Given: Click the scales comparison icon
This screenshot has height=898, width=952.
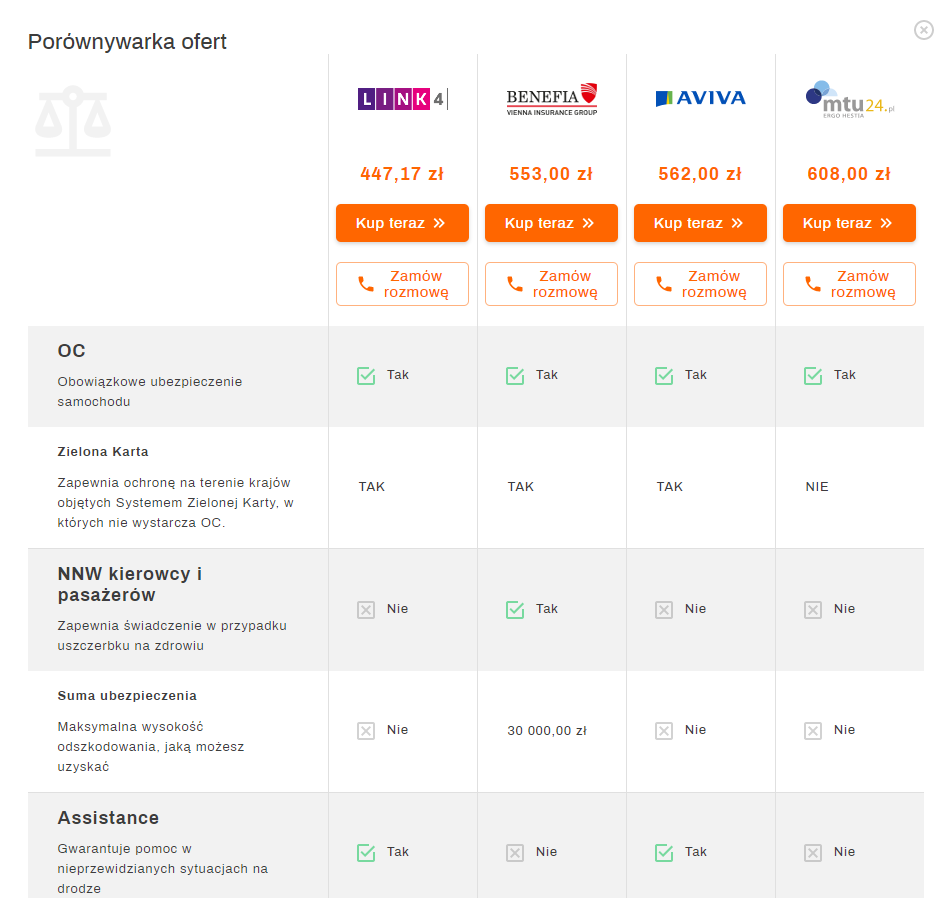Looking at the screenshot, I should [x=73, y=121].
